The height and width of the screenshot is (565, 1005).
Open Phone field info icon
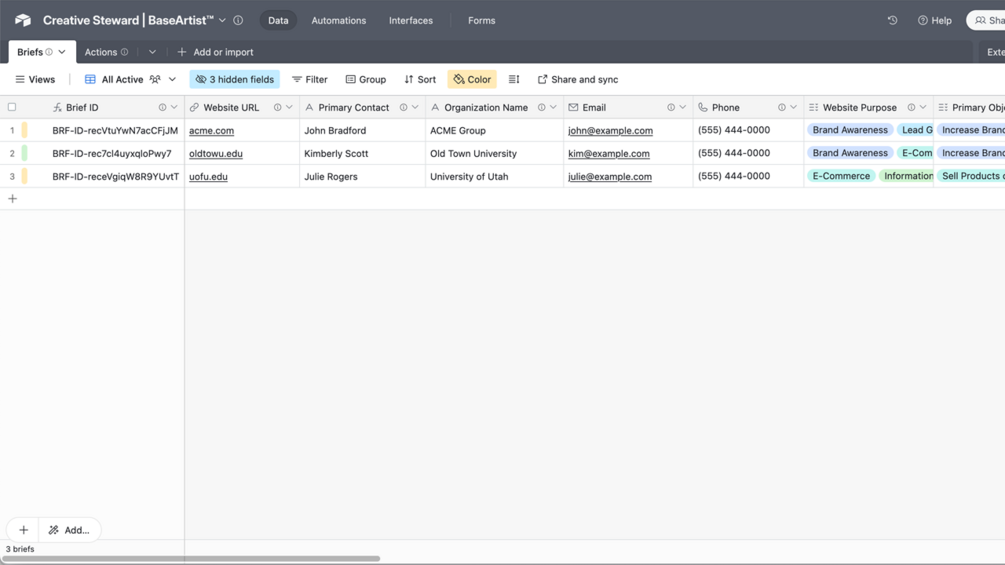pos(782,108)
